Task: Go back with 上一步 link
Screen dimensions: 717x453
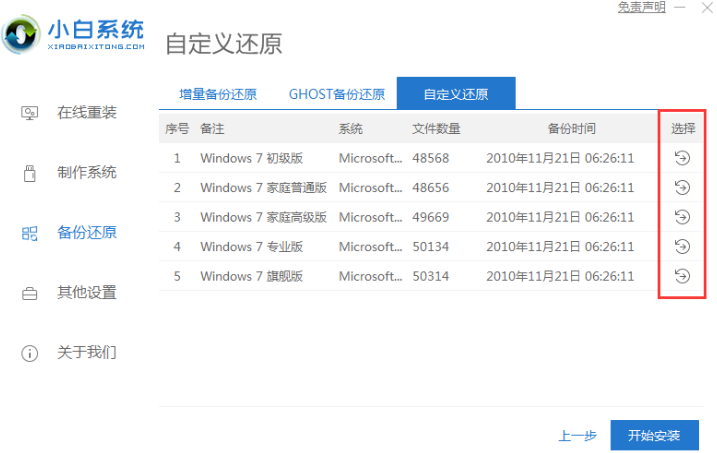Action: [577, 435]
